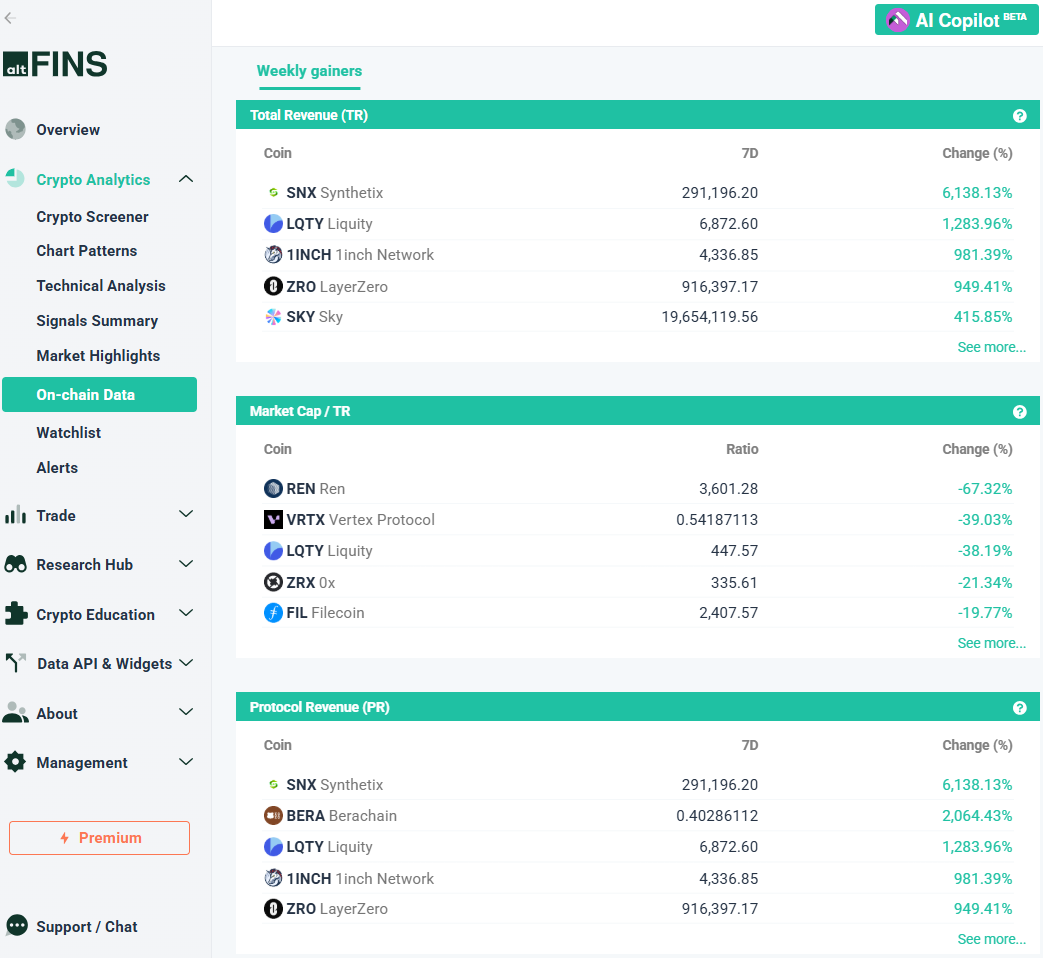See more in Protocol Revenue table
The image size is (1043, 958).
(991, 939)
